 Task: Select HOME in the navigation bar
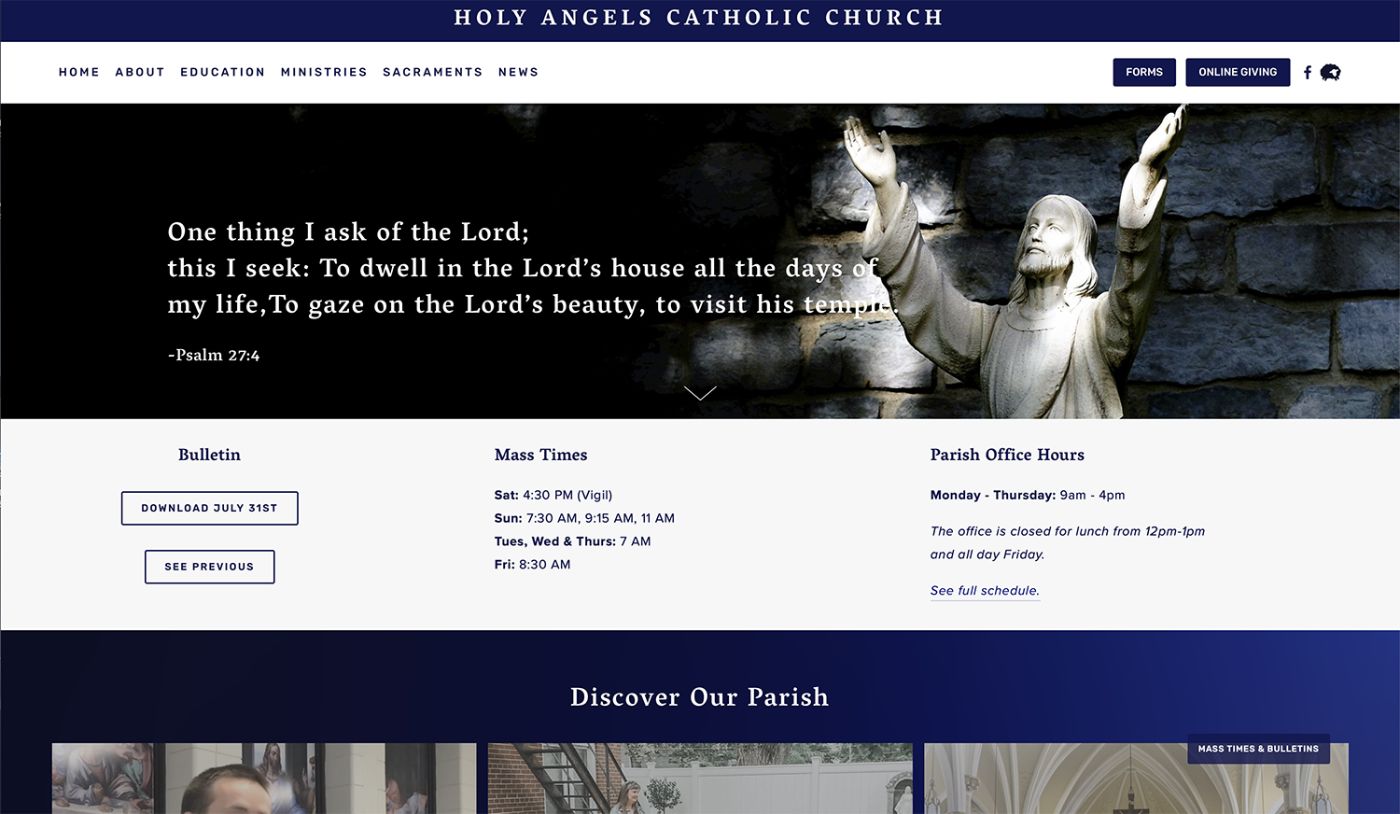pos(79,71)
